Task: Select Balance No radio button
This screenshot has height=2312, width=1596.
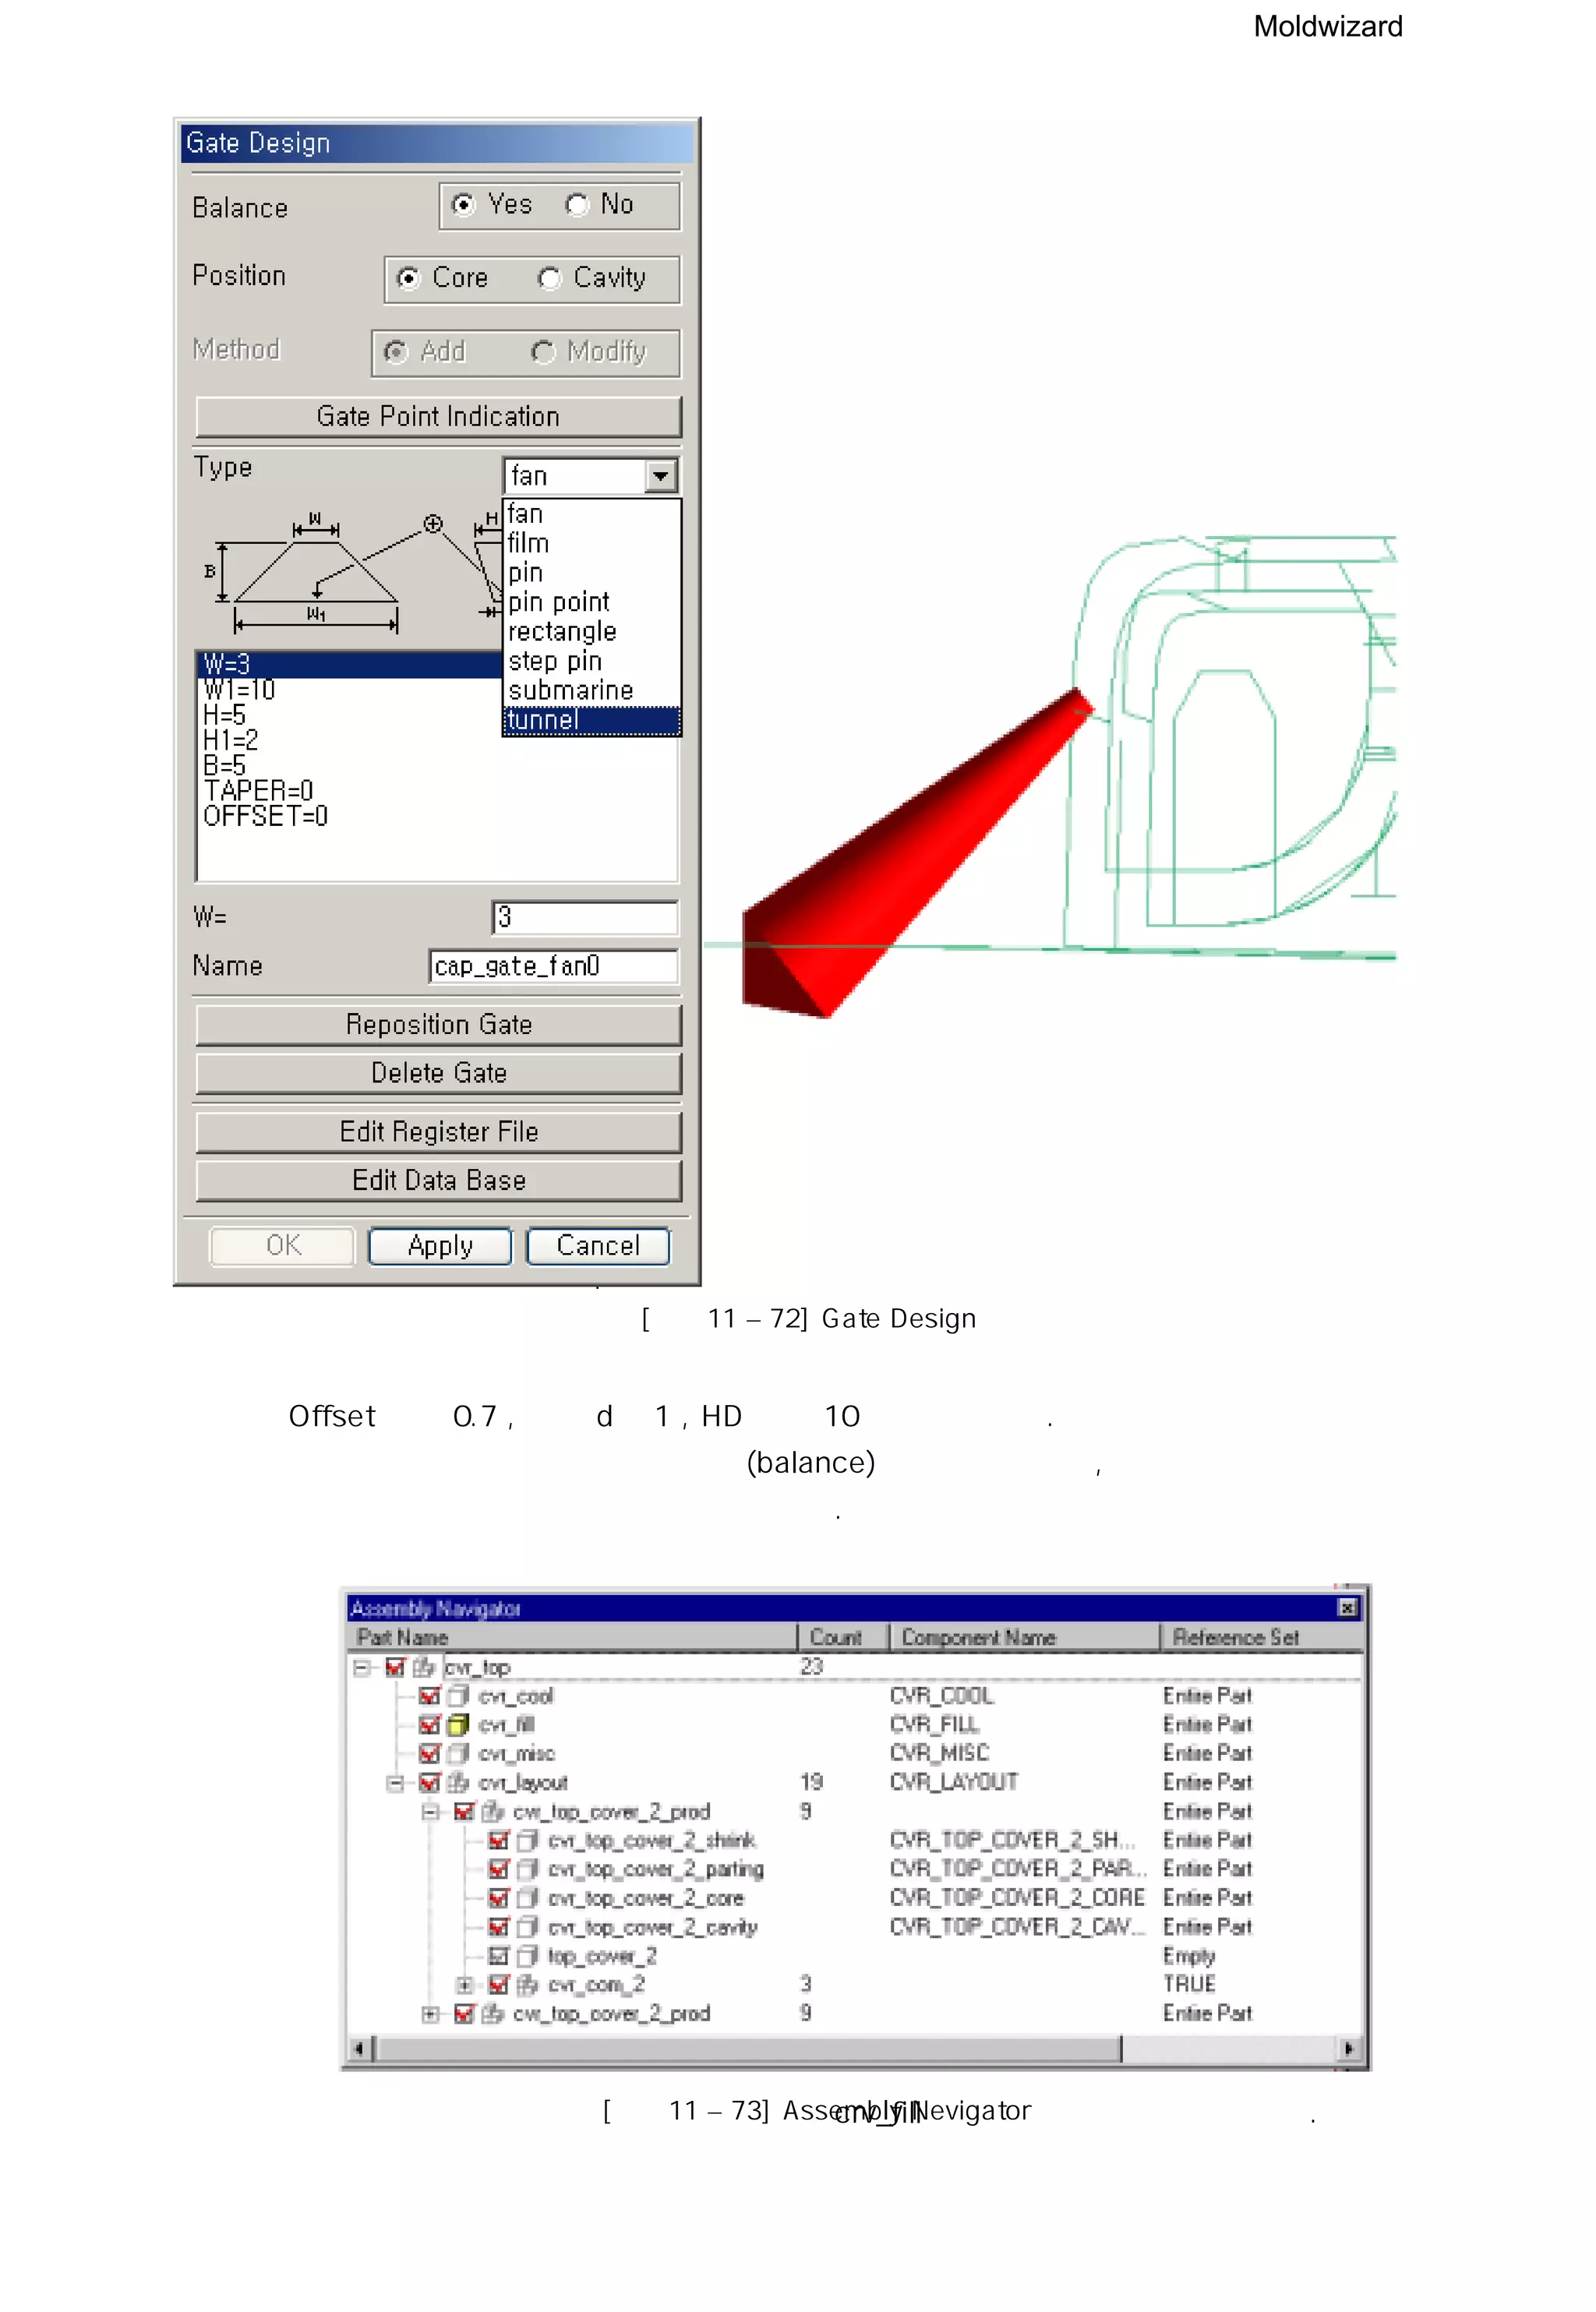Action: click(577, 205)
